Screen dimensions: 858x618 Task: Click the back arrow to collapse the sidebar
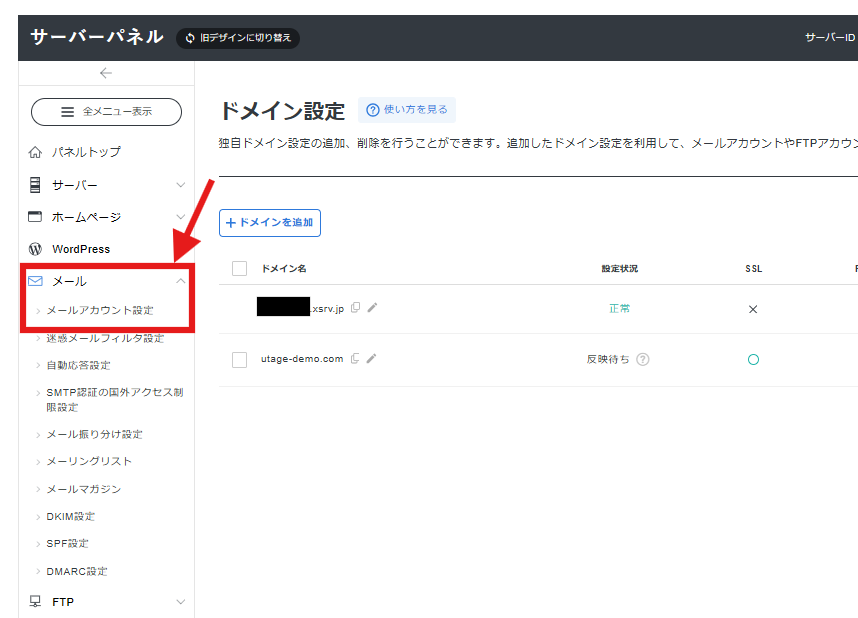tap(106, 73)
